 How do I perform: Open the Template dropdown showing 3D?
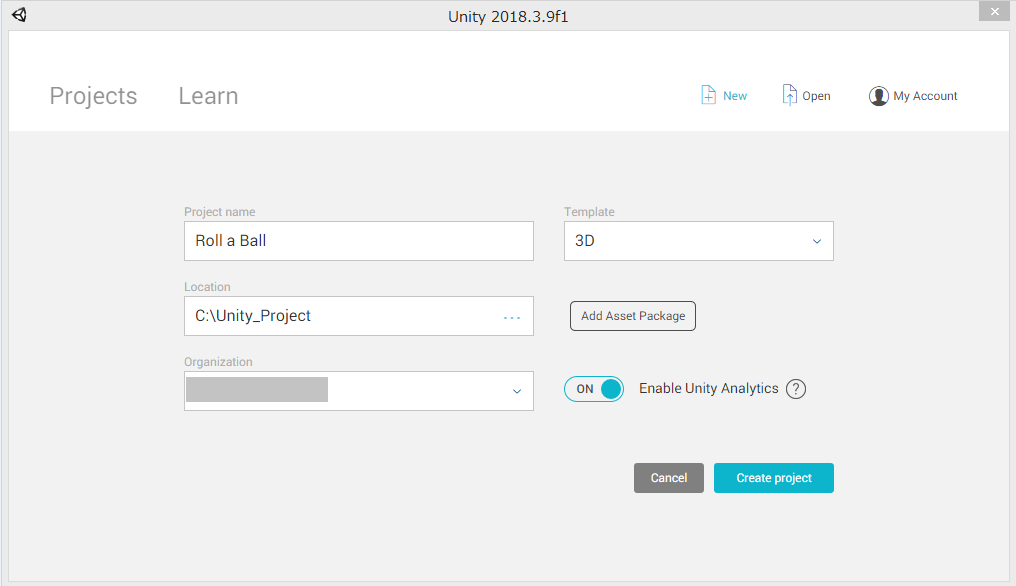(x=698, y=241)
